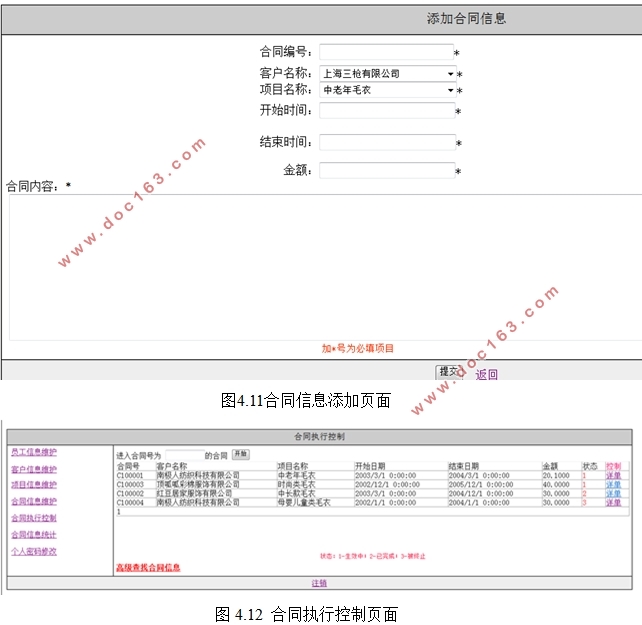Image resolution: width=642 pixels, height=625 pixels.
Task: Open 合同执行控制 in the sidebar
Action: click(x=34, y=518)
